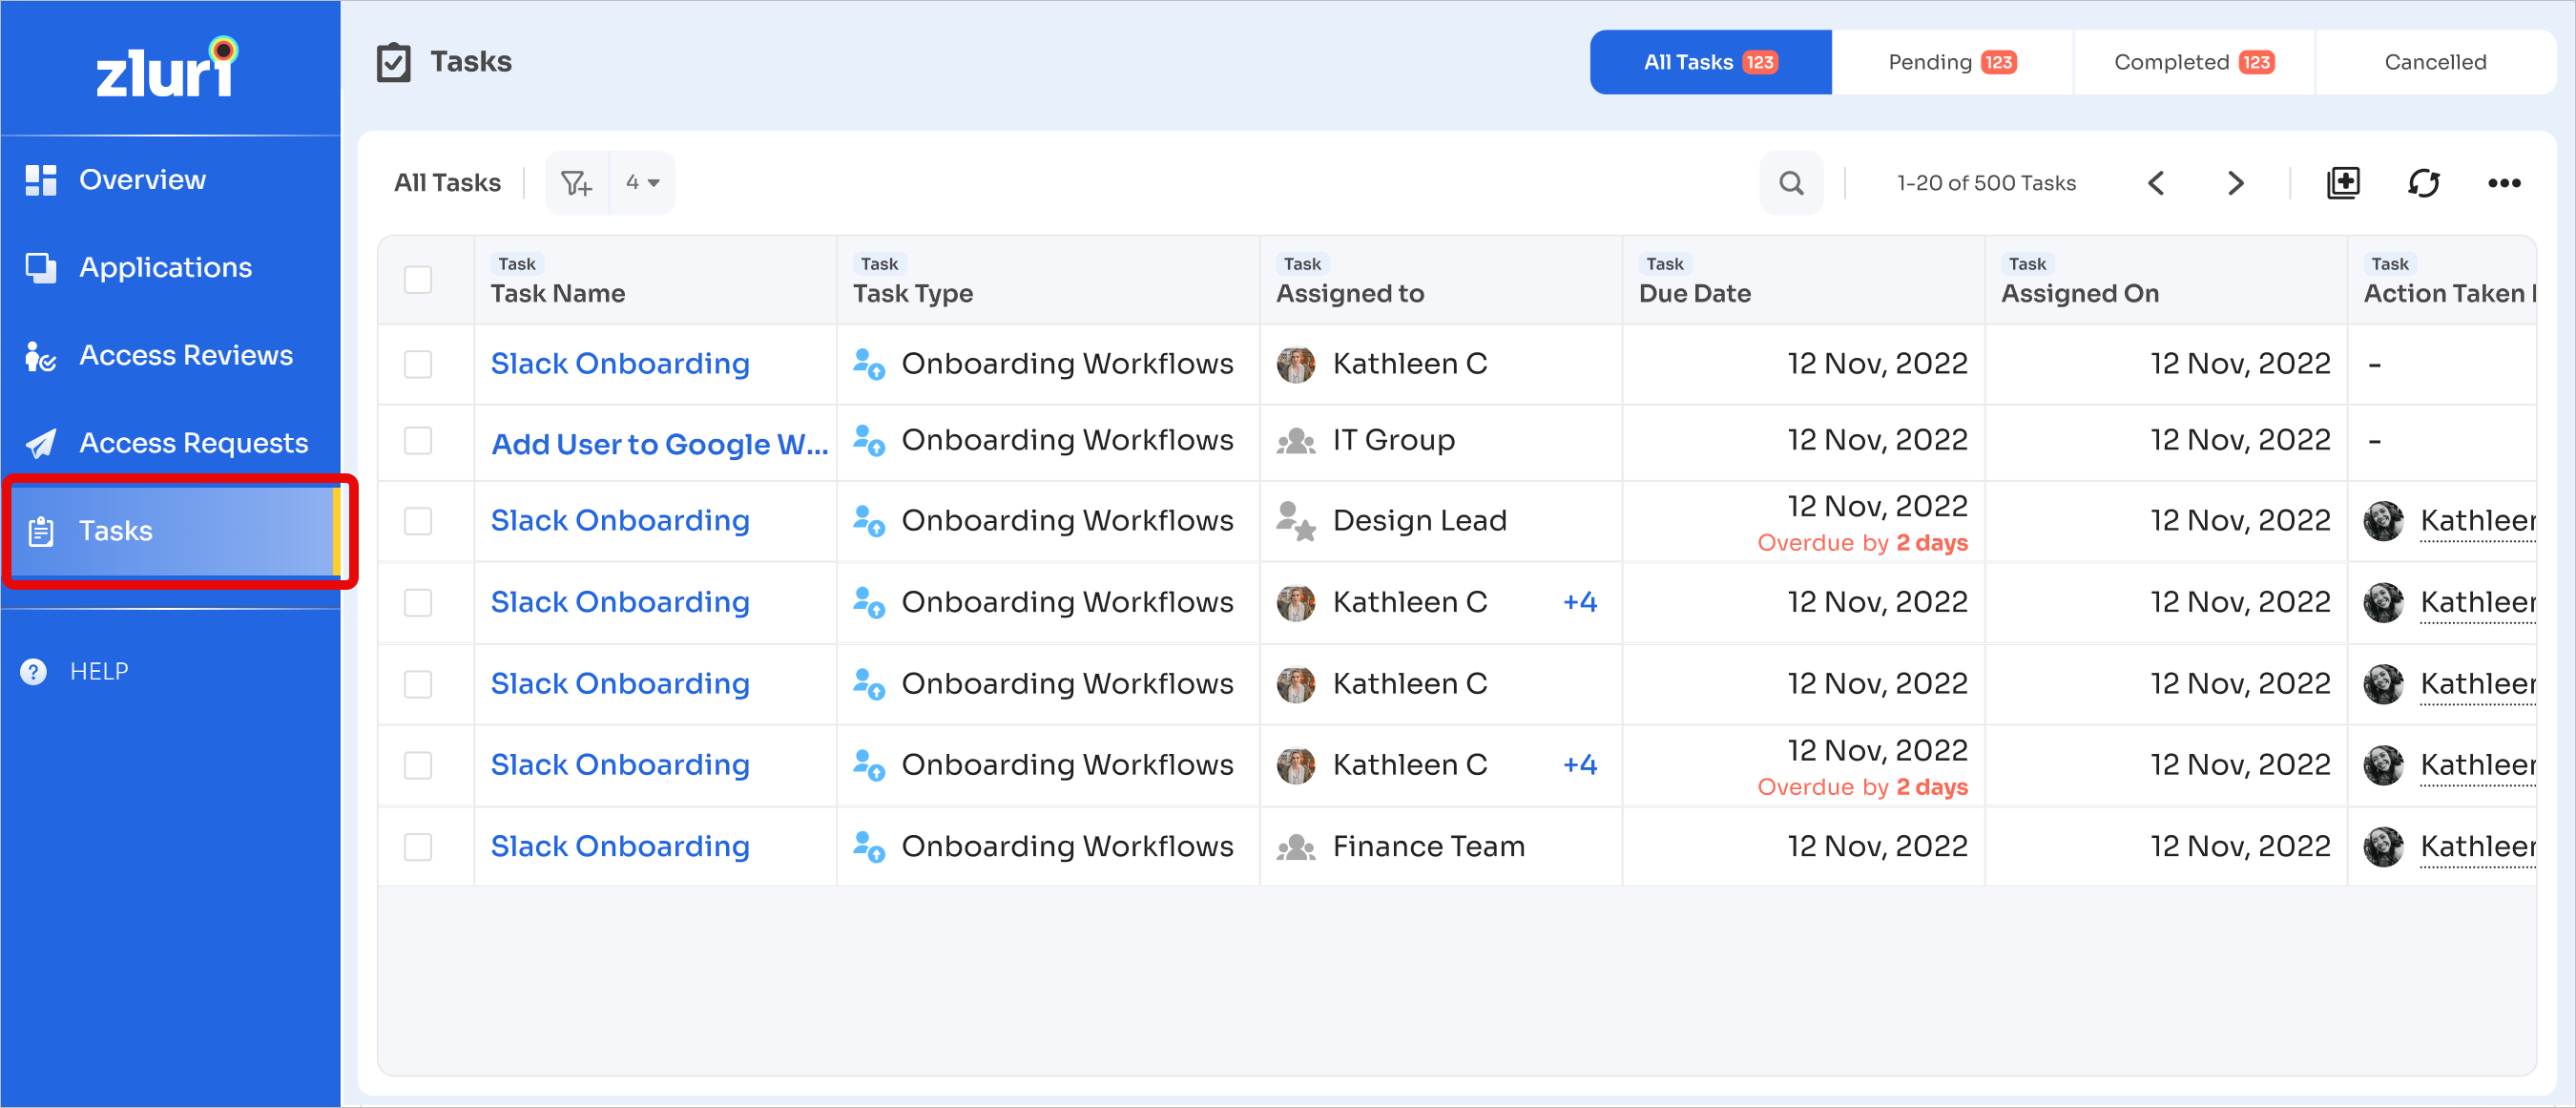Screen dimensions: 2576x1108
Task: Click the HELP question mark icon
Action: [x=34, y=671]
